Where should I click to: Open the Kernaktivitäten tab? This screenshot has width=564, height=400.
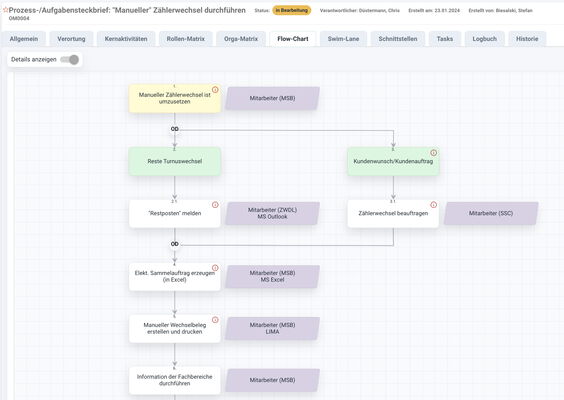tap(126, 39)
